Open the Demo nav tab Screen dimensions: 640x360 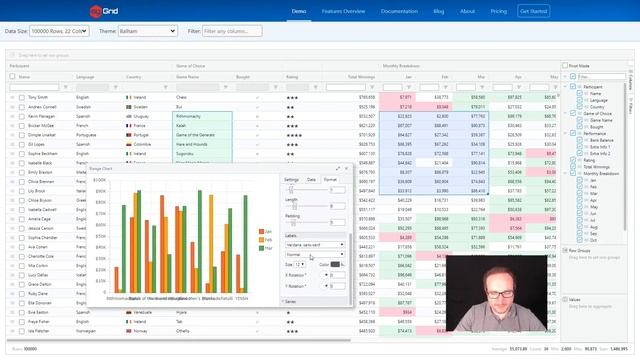point(299,11)
